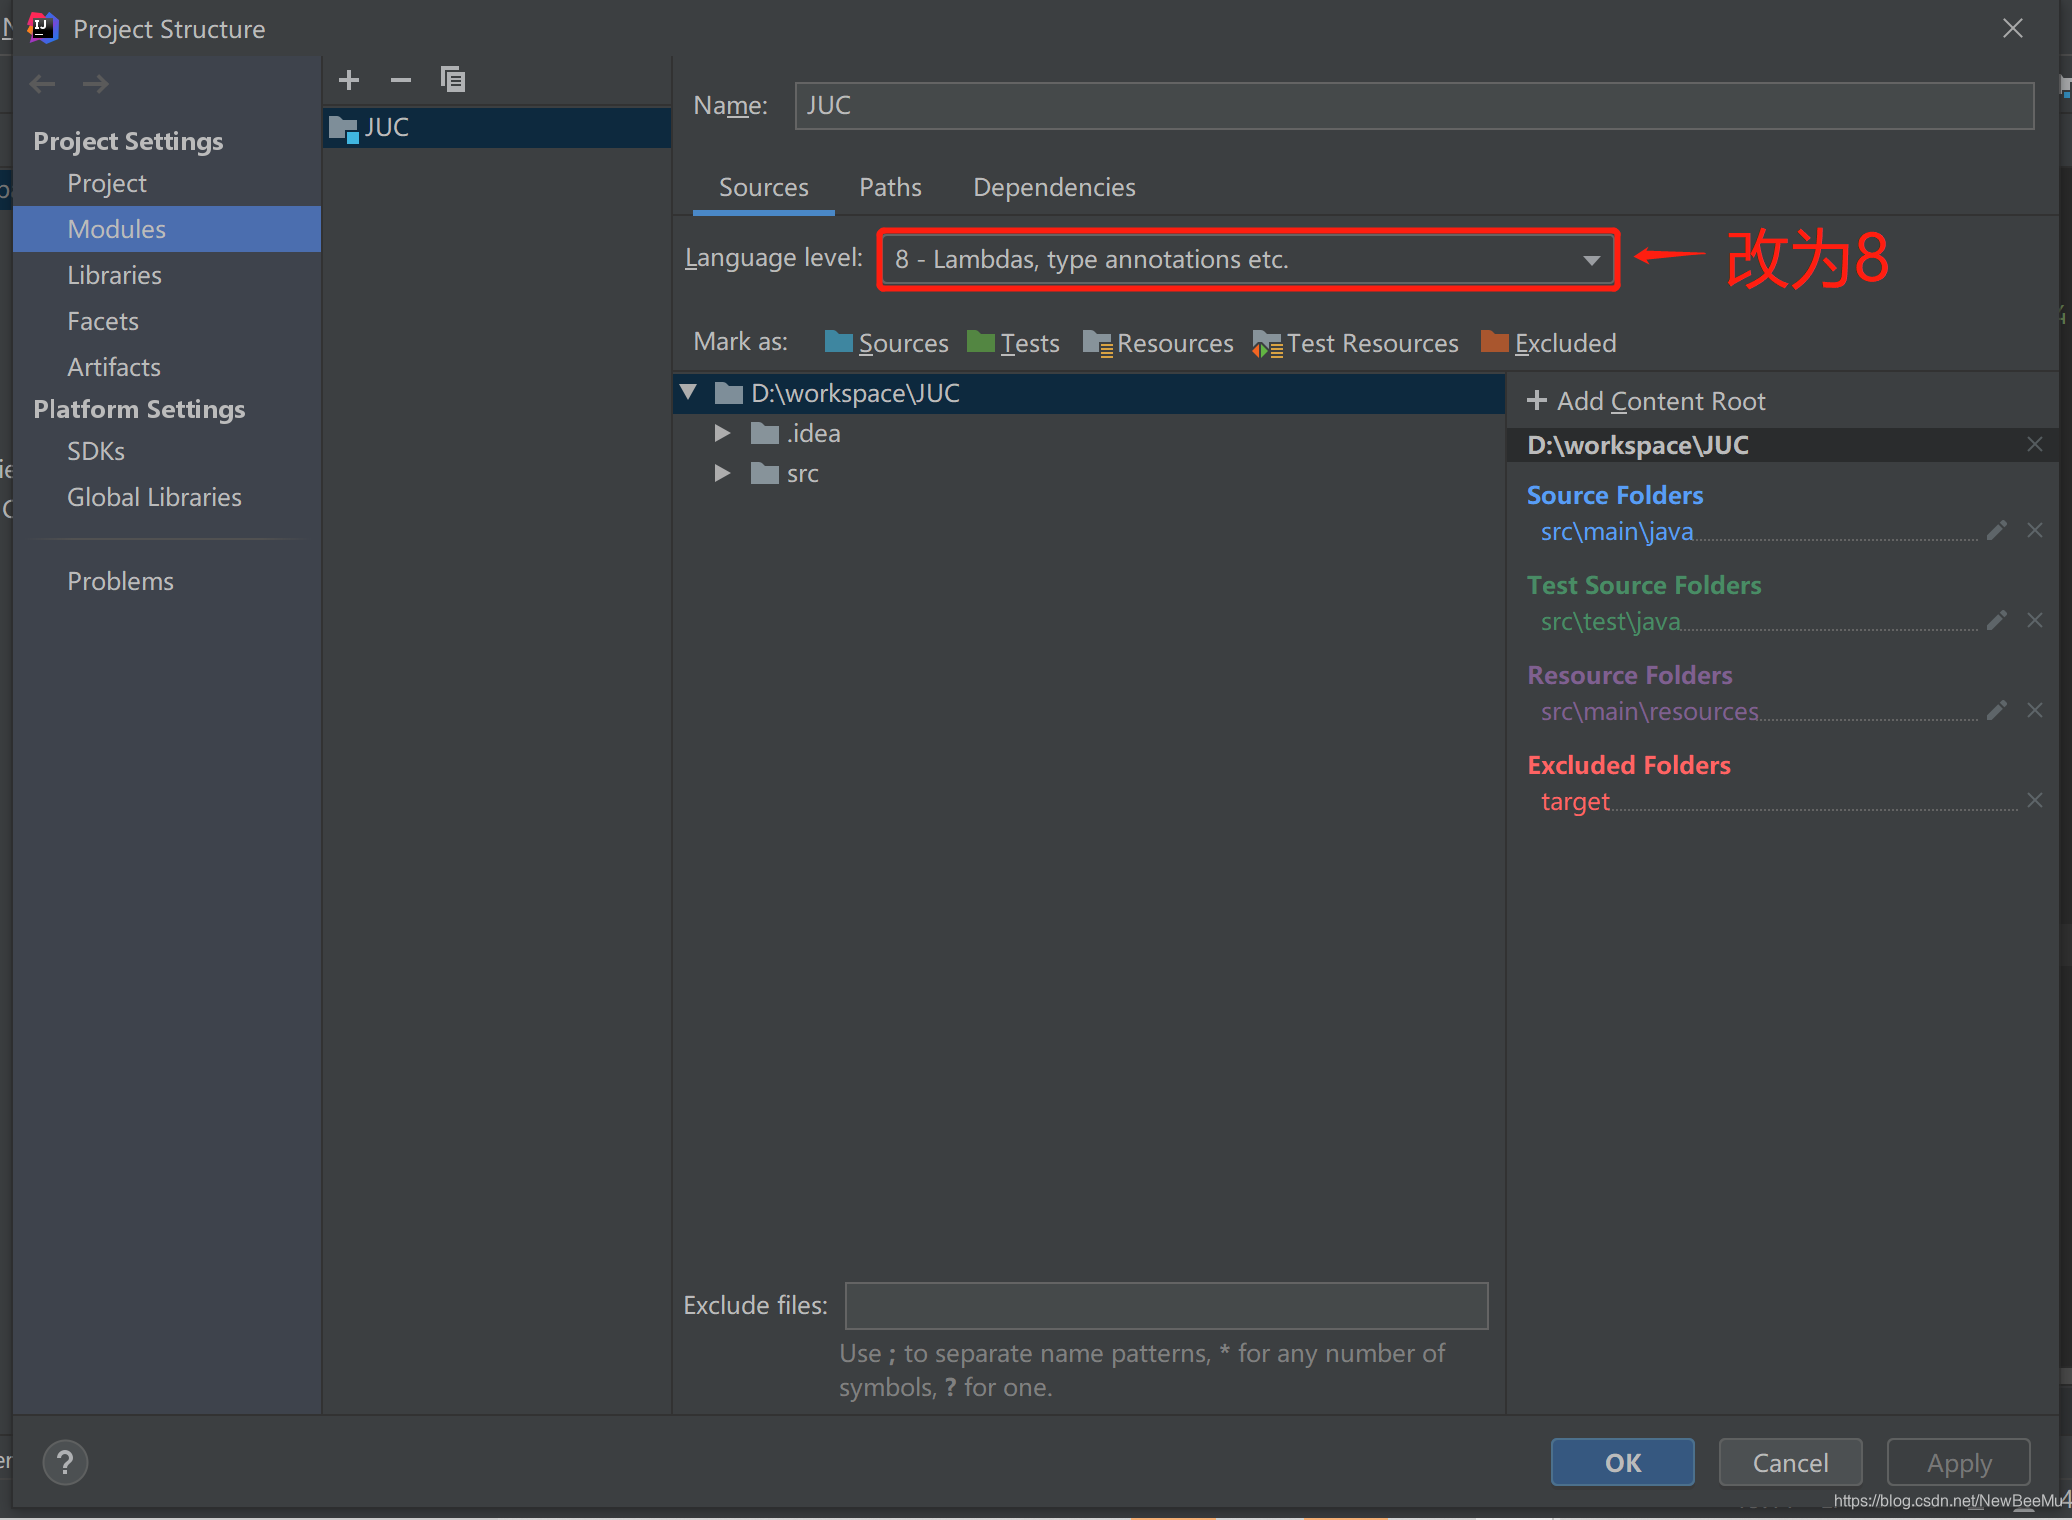Remove the target excluded folder
Screen dimensions: 2072x1520
tap(2038, 799)
